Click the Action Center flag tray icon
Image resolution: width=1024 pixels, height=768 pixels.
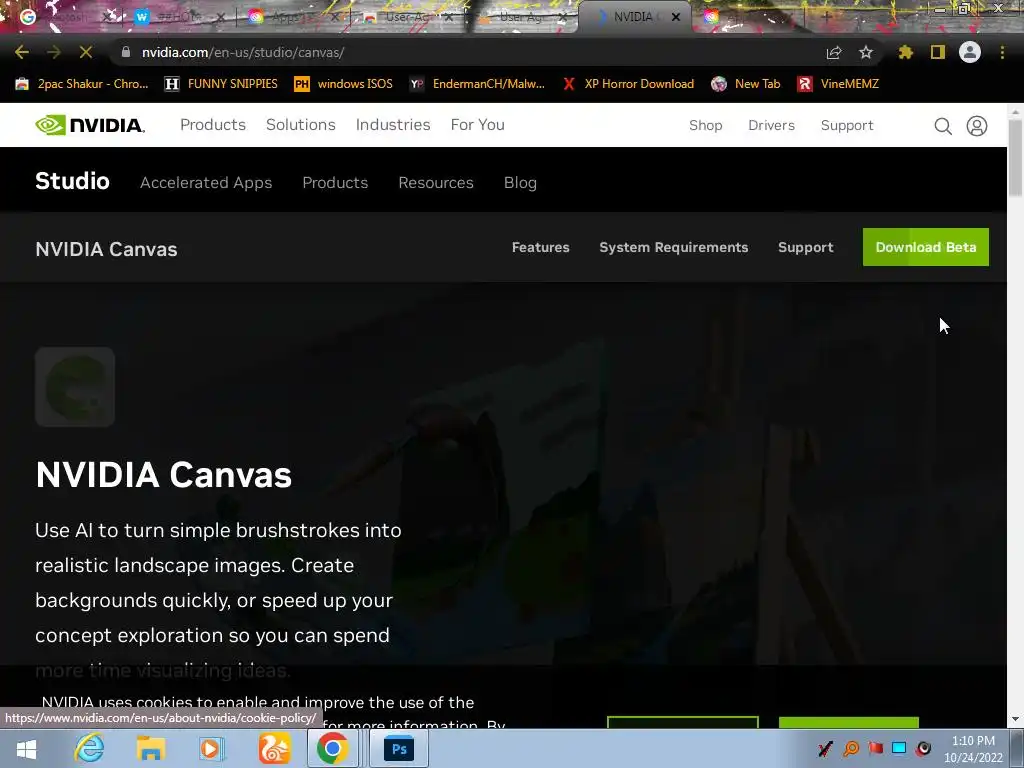(x=876, y=748)
